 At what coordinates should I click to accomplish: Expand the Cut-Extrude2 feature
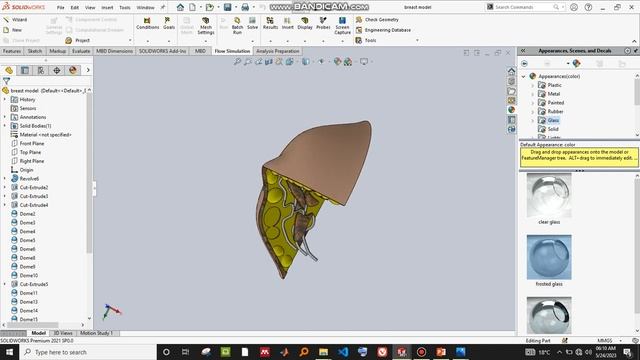[x=5, y=187]
